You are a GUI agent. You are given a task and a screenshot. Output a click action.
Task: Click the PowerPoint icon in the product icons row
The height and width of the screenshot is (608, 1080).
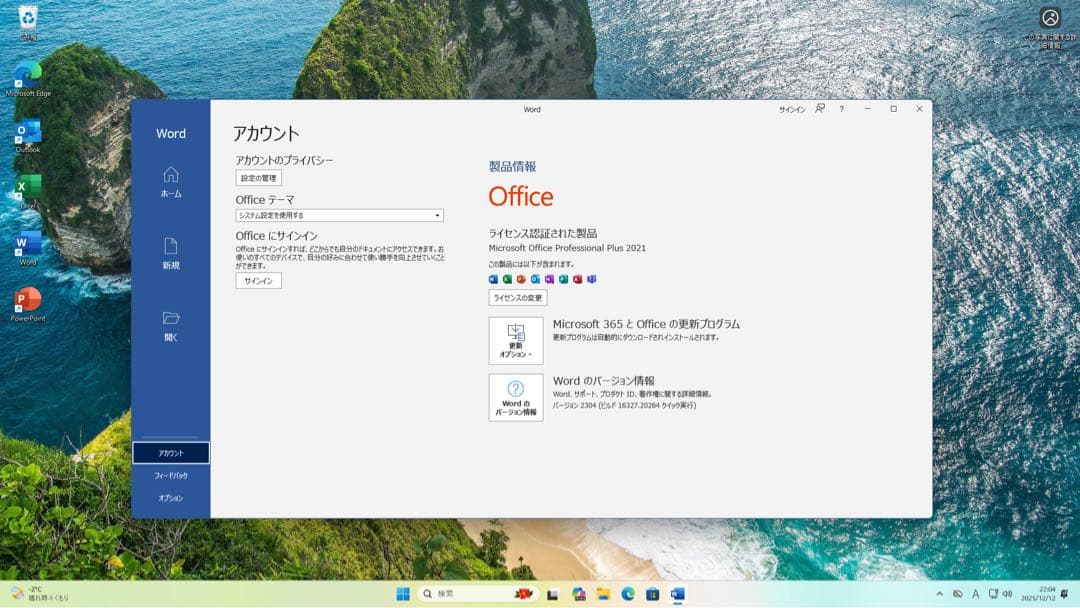click(x=520, y=279)
